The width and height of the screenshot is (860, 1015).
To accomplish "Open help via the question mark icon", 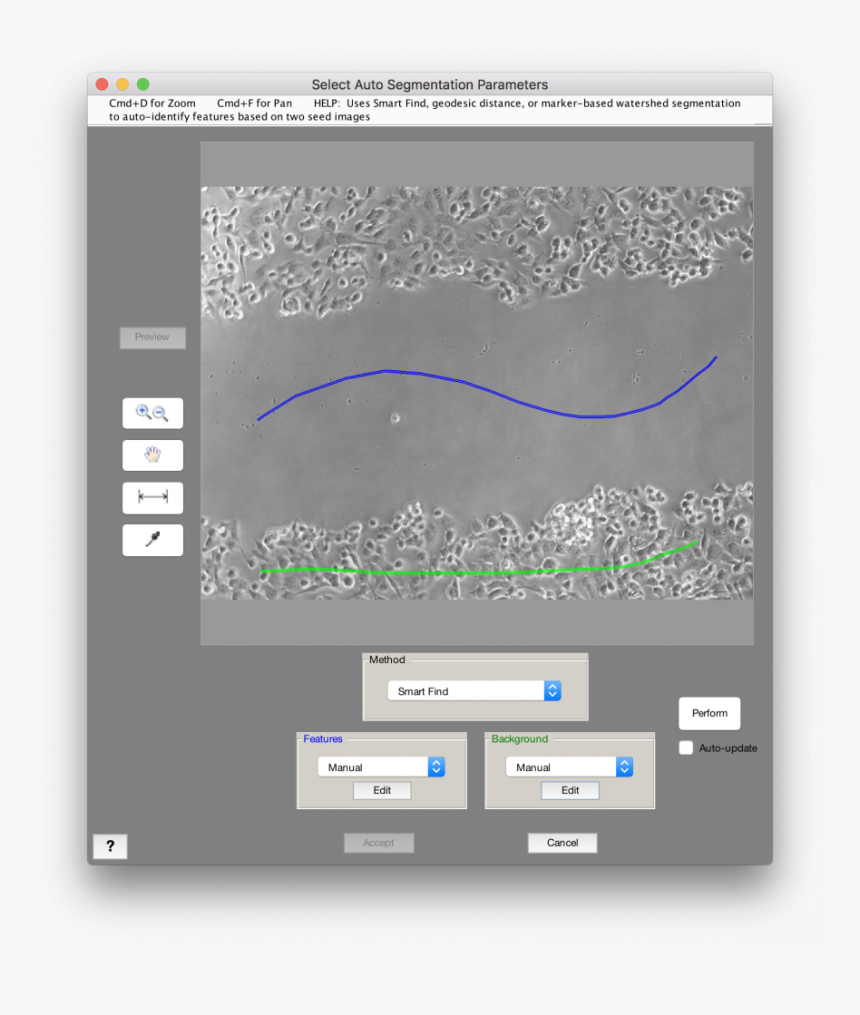I will 110,846.
